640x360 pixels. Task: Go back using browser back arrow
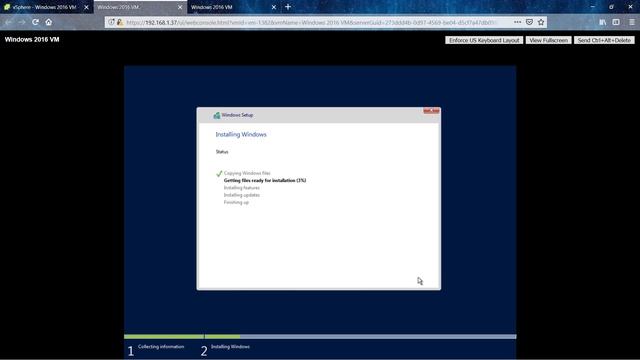pyautogui.click(x=9, y=22)
